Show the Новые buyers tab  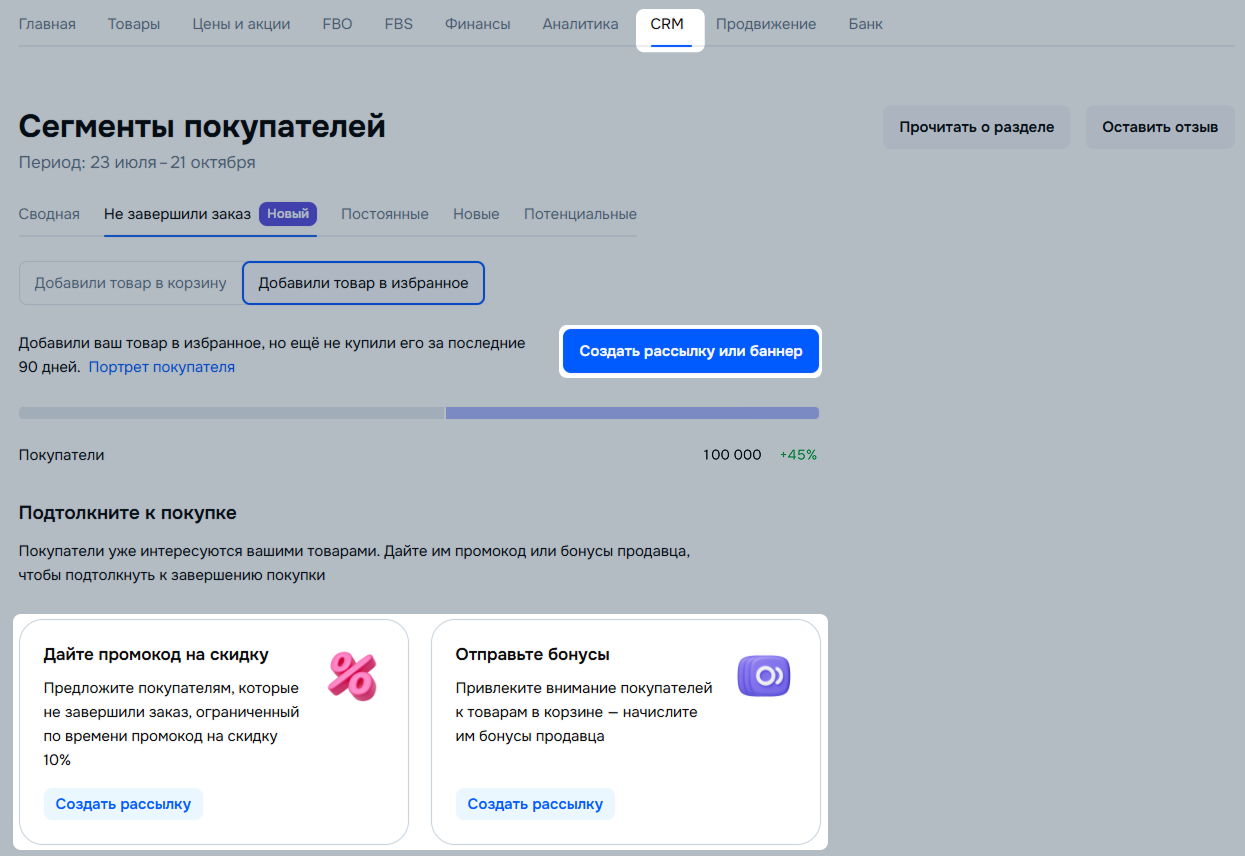(x=476, y=214)
